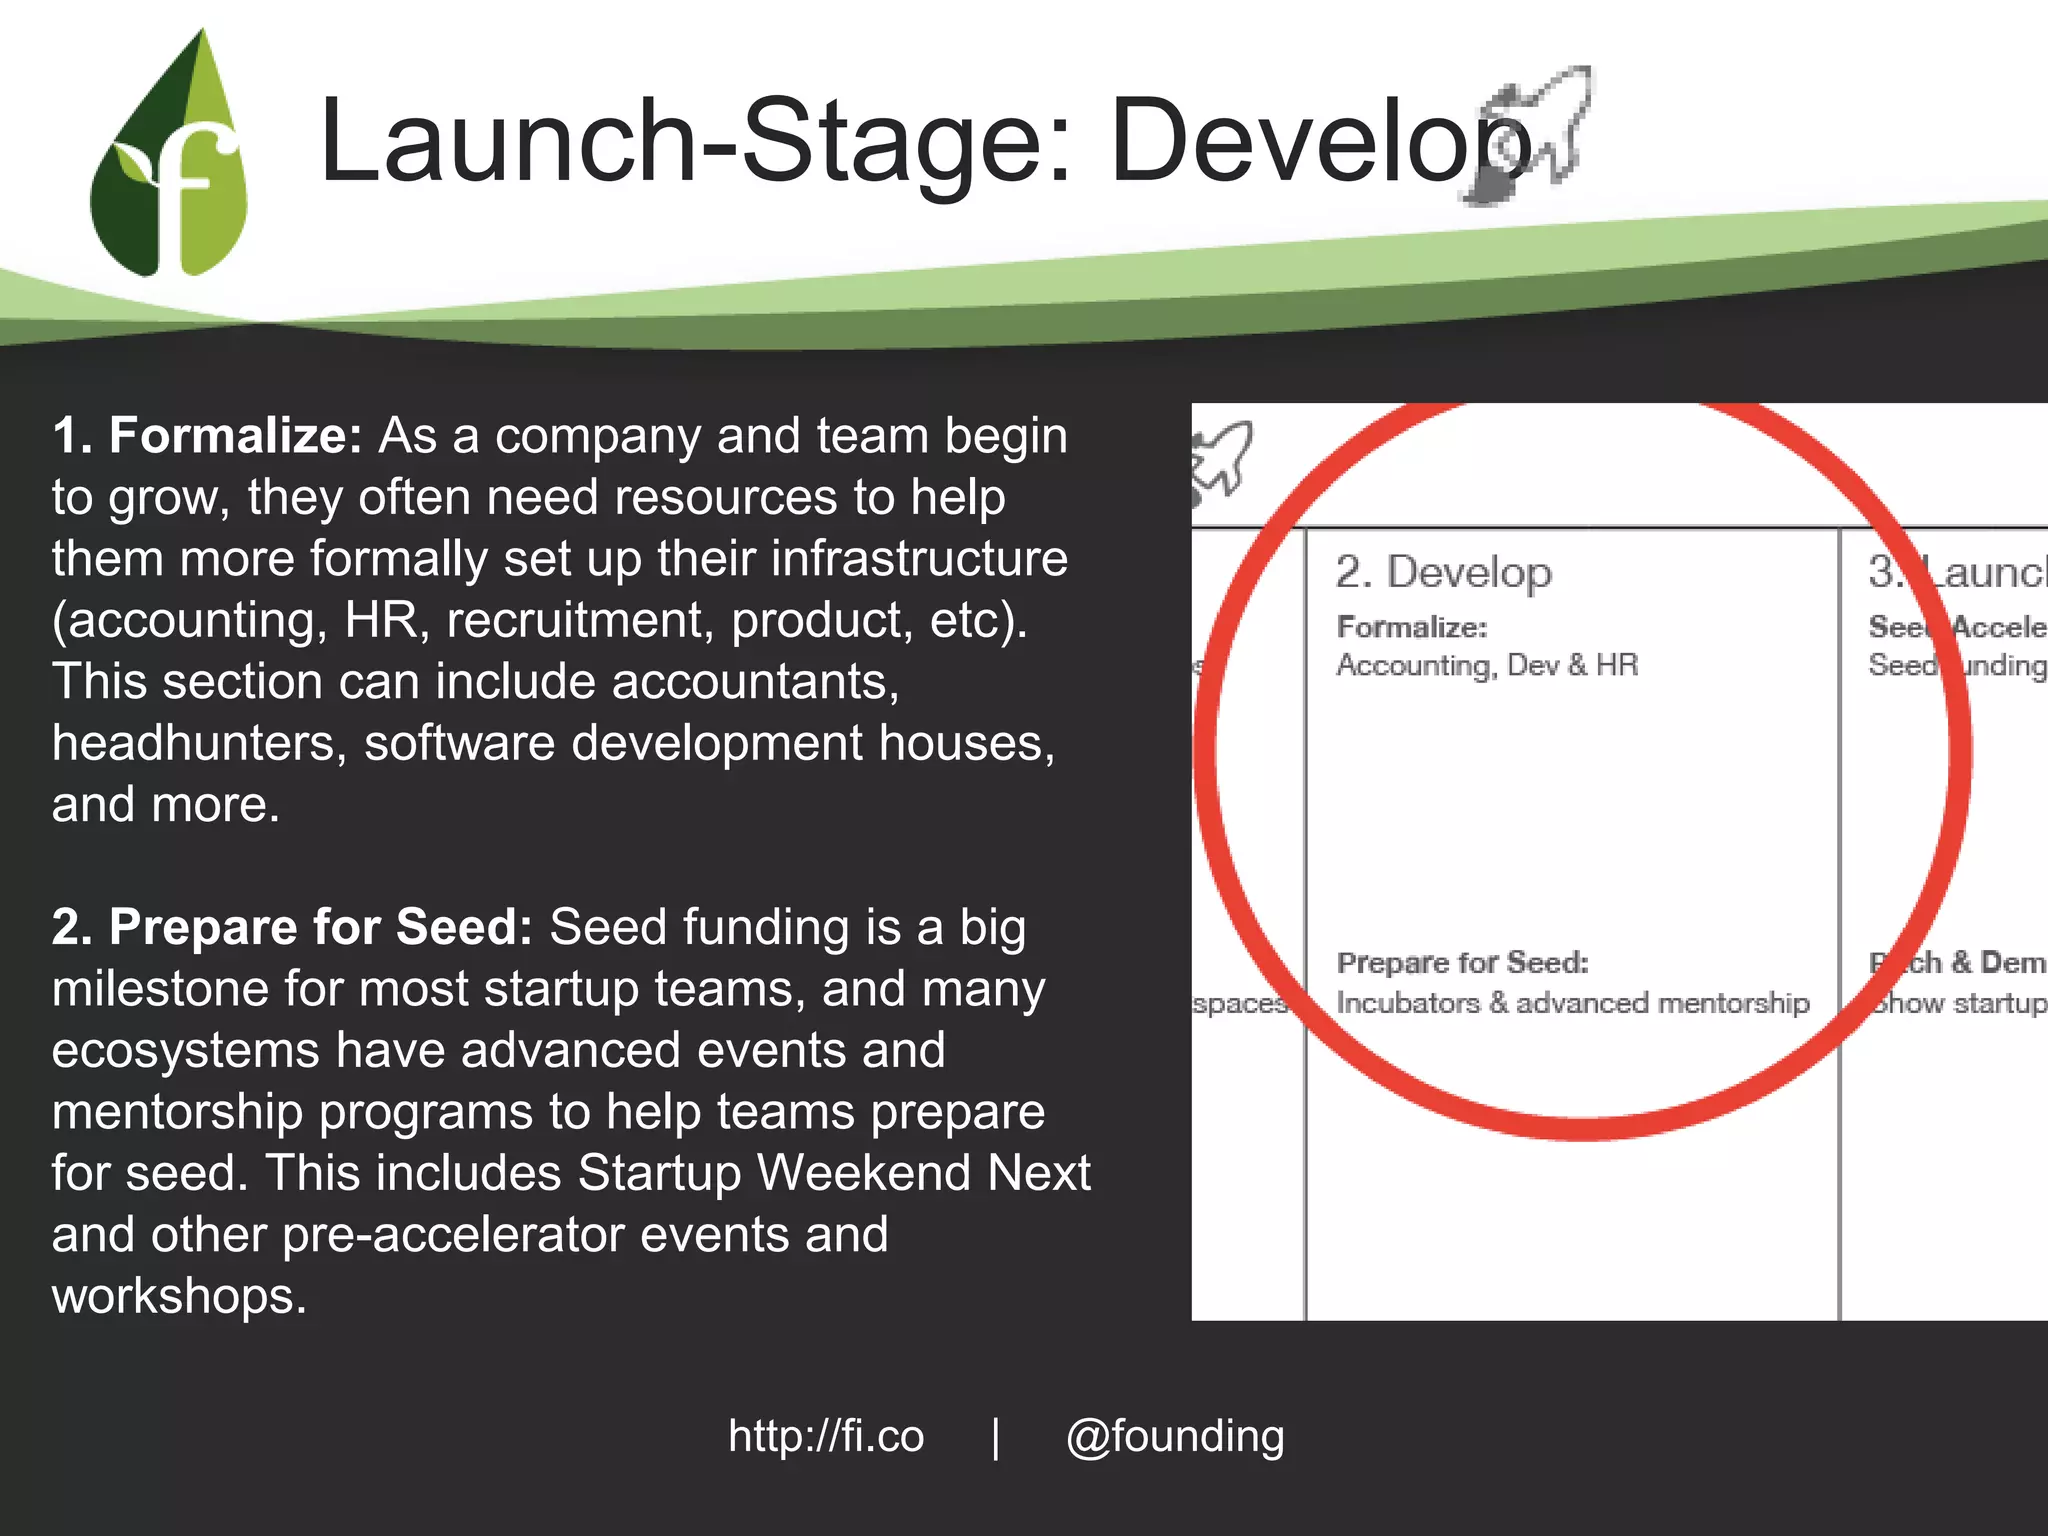This screenshot has width=2048, height=1536.
Task: Click 'Accounting, Dev & HR' in the diagram
Action: pyautogui.click(x=1487, y=665)
